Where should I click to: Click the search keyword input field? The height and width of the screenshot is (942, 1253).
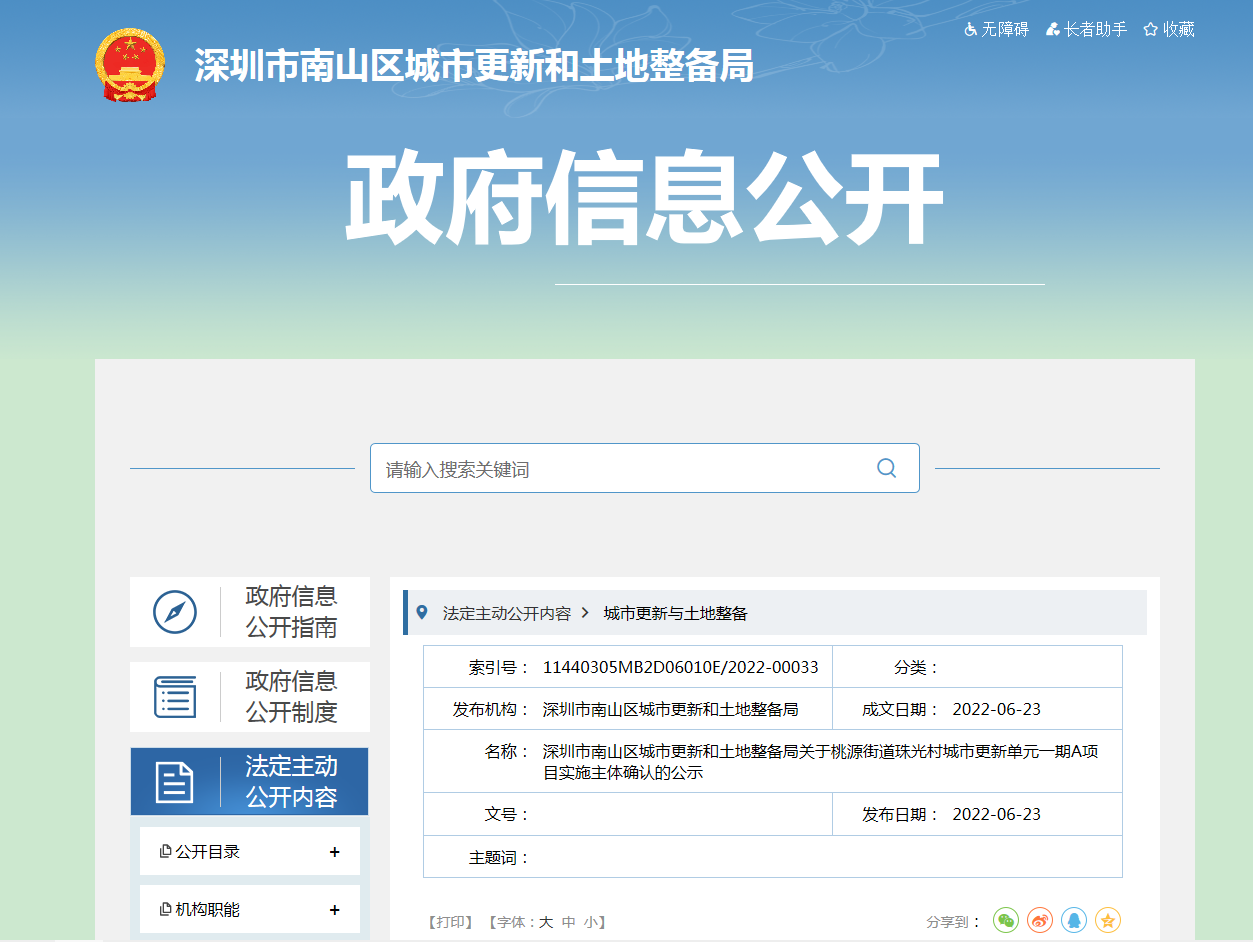click(x=620, y=468)
